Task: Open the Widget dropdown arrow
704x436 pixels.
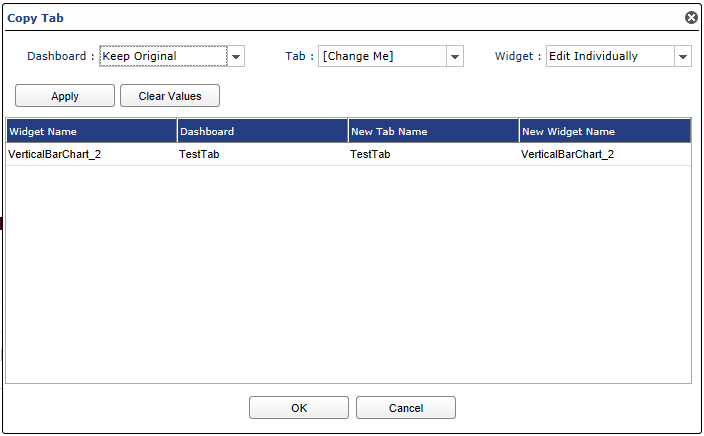Action: [683, 57]
